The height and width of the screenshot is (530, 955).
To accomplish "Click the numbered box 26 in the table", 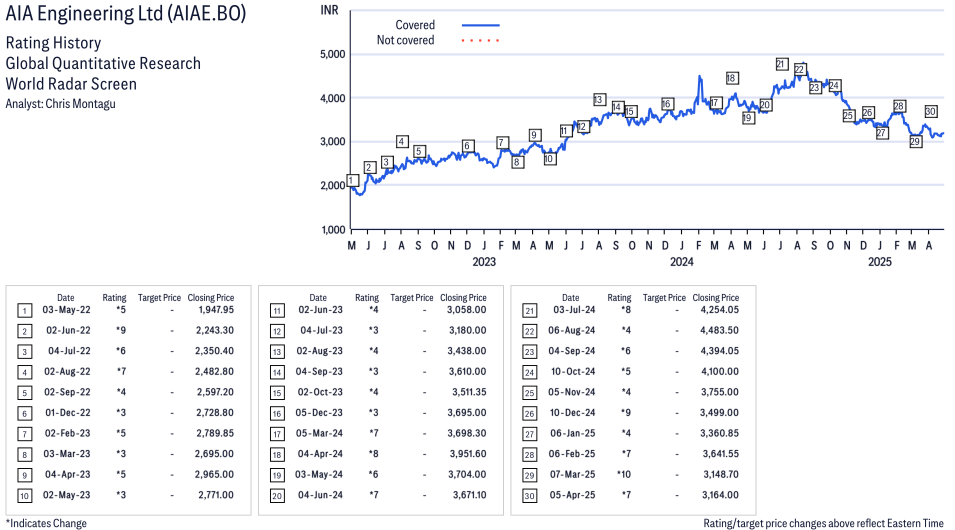I will click(x=530, y=413).
